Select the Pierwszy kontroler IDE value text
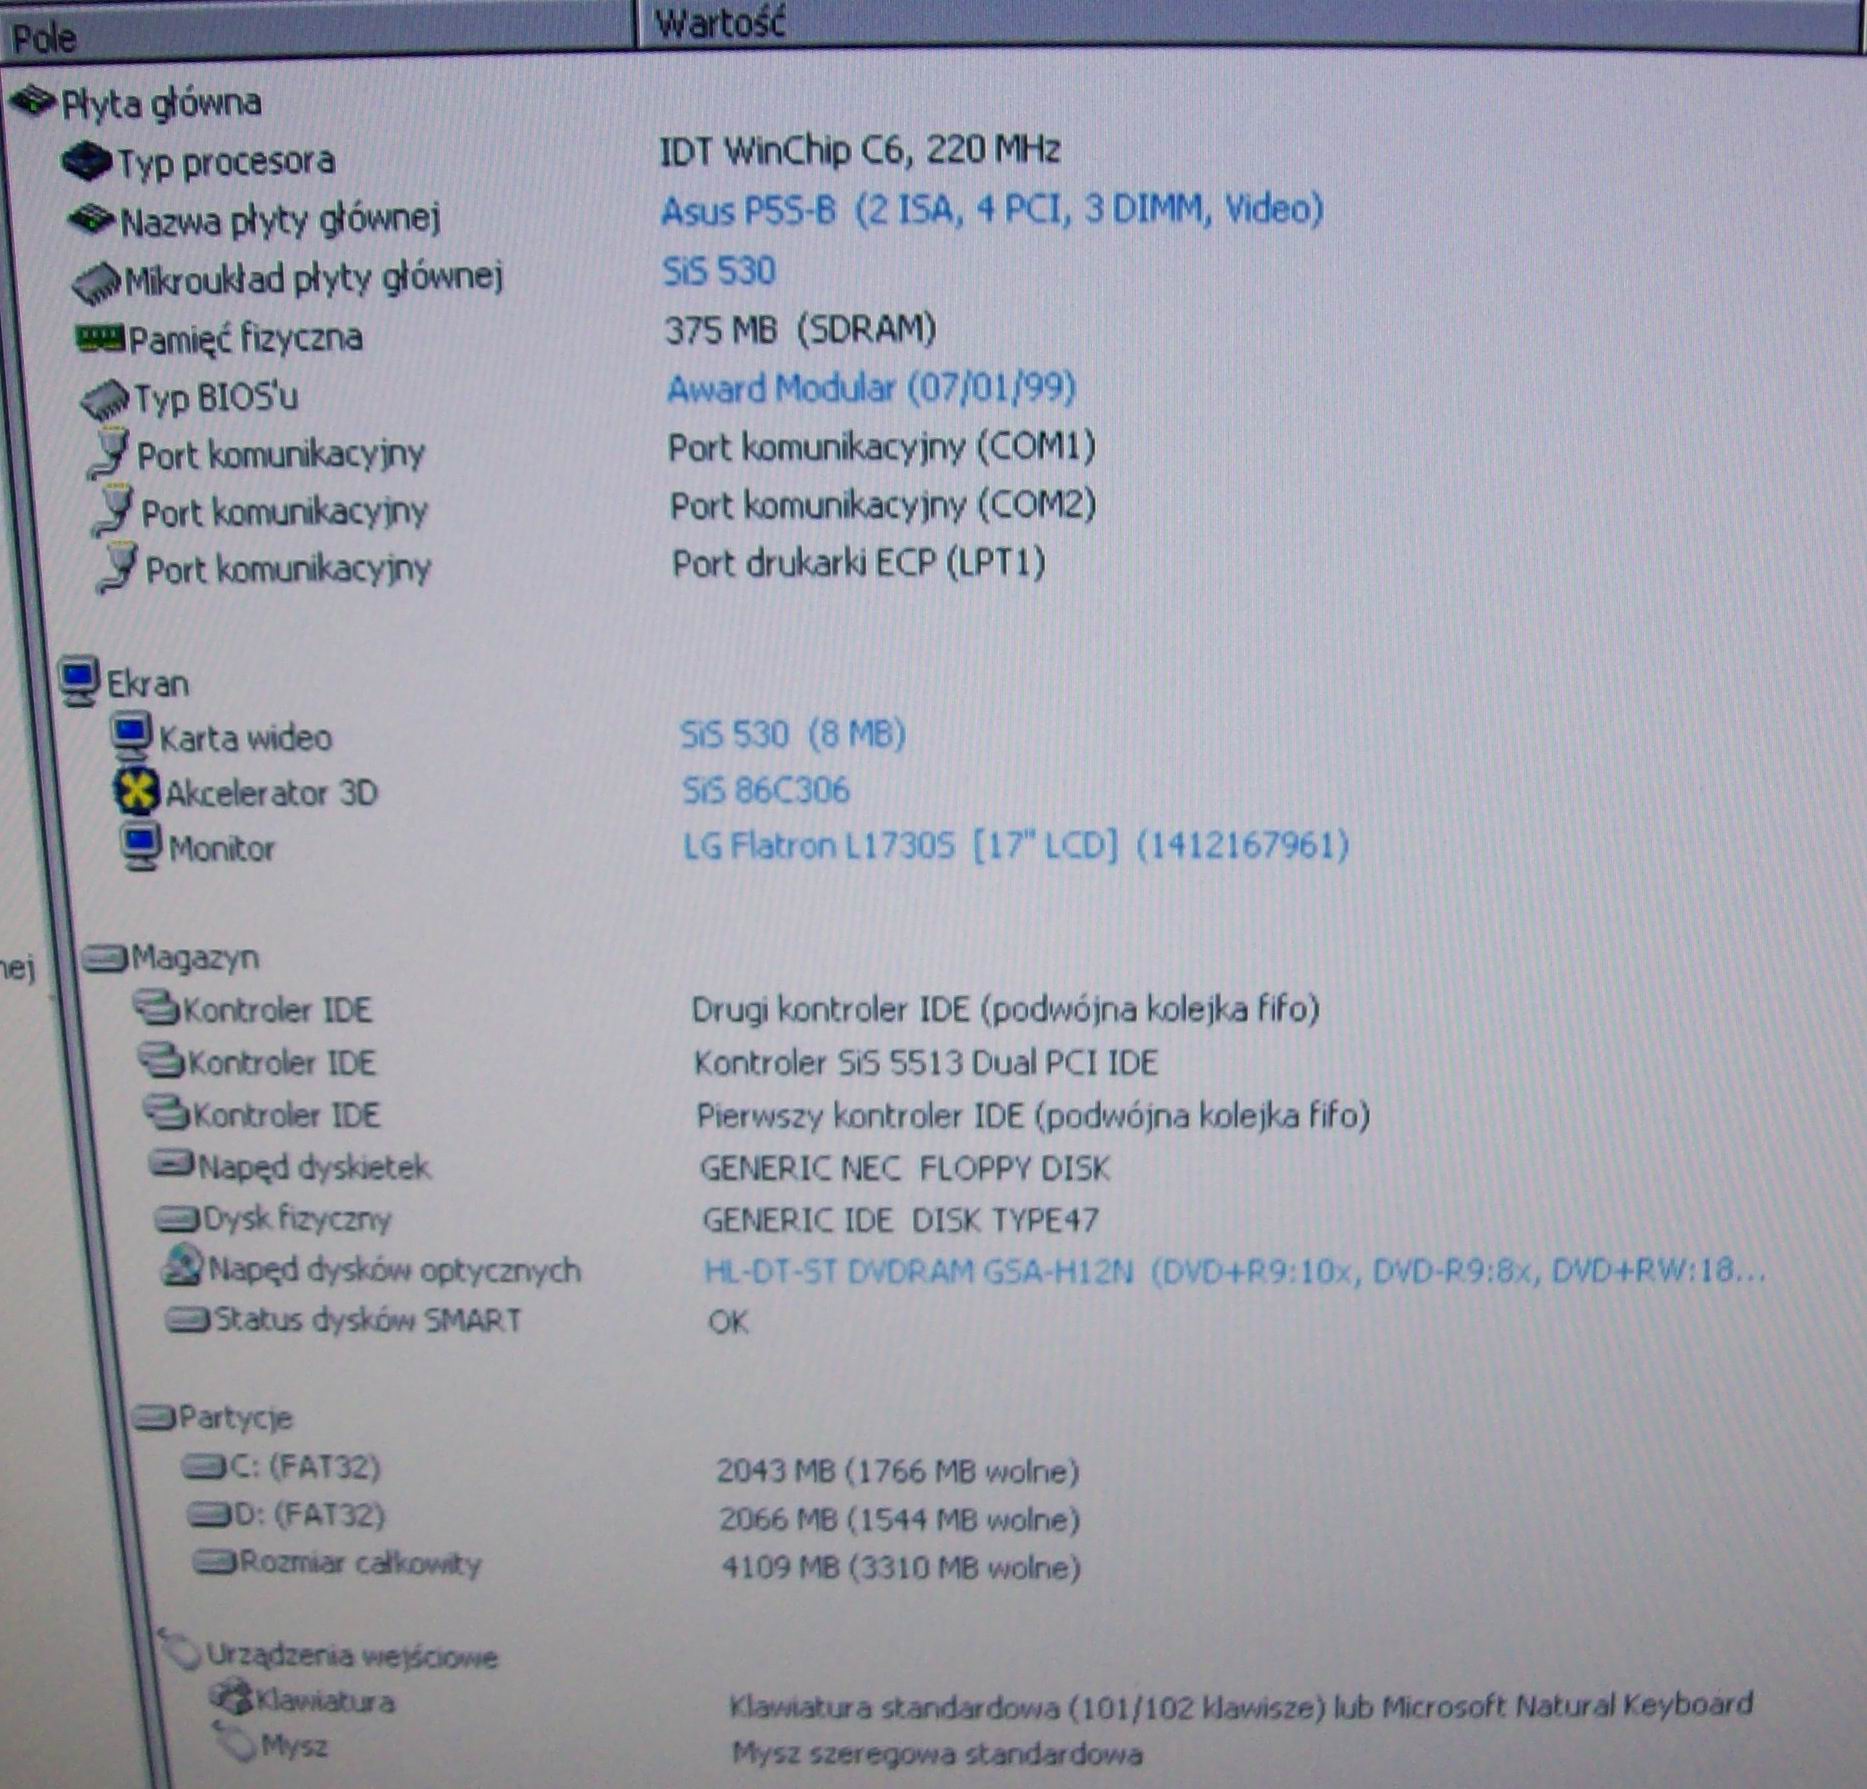This screenshot has height=1789, width=1867. (1033, 1115)
